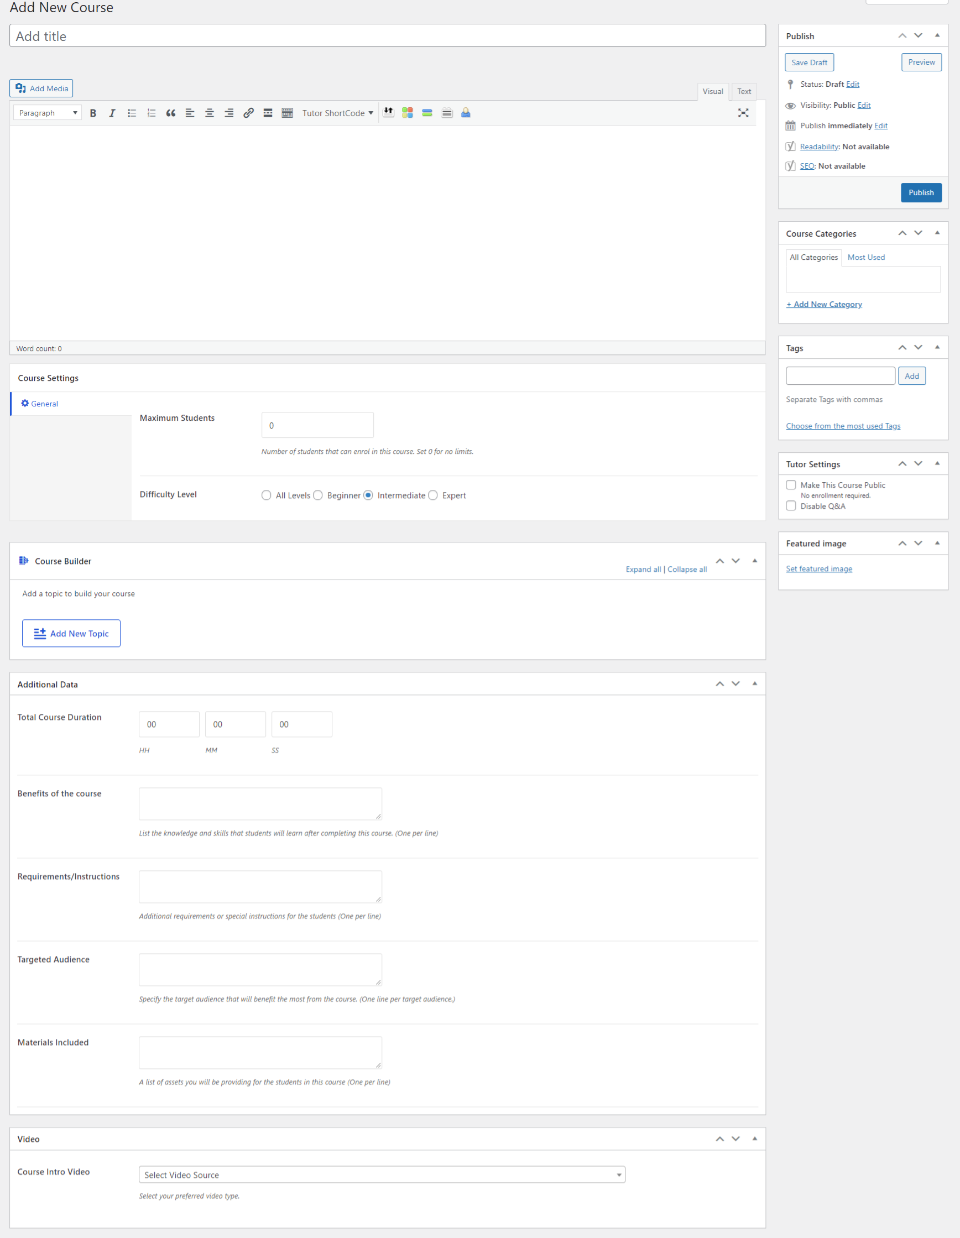Image resolution: width=960 pixels, height=1238 pixels.
Task: Collapse the Tutor Settings panel
Action: (x=937, y=463)
